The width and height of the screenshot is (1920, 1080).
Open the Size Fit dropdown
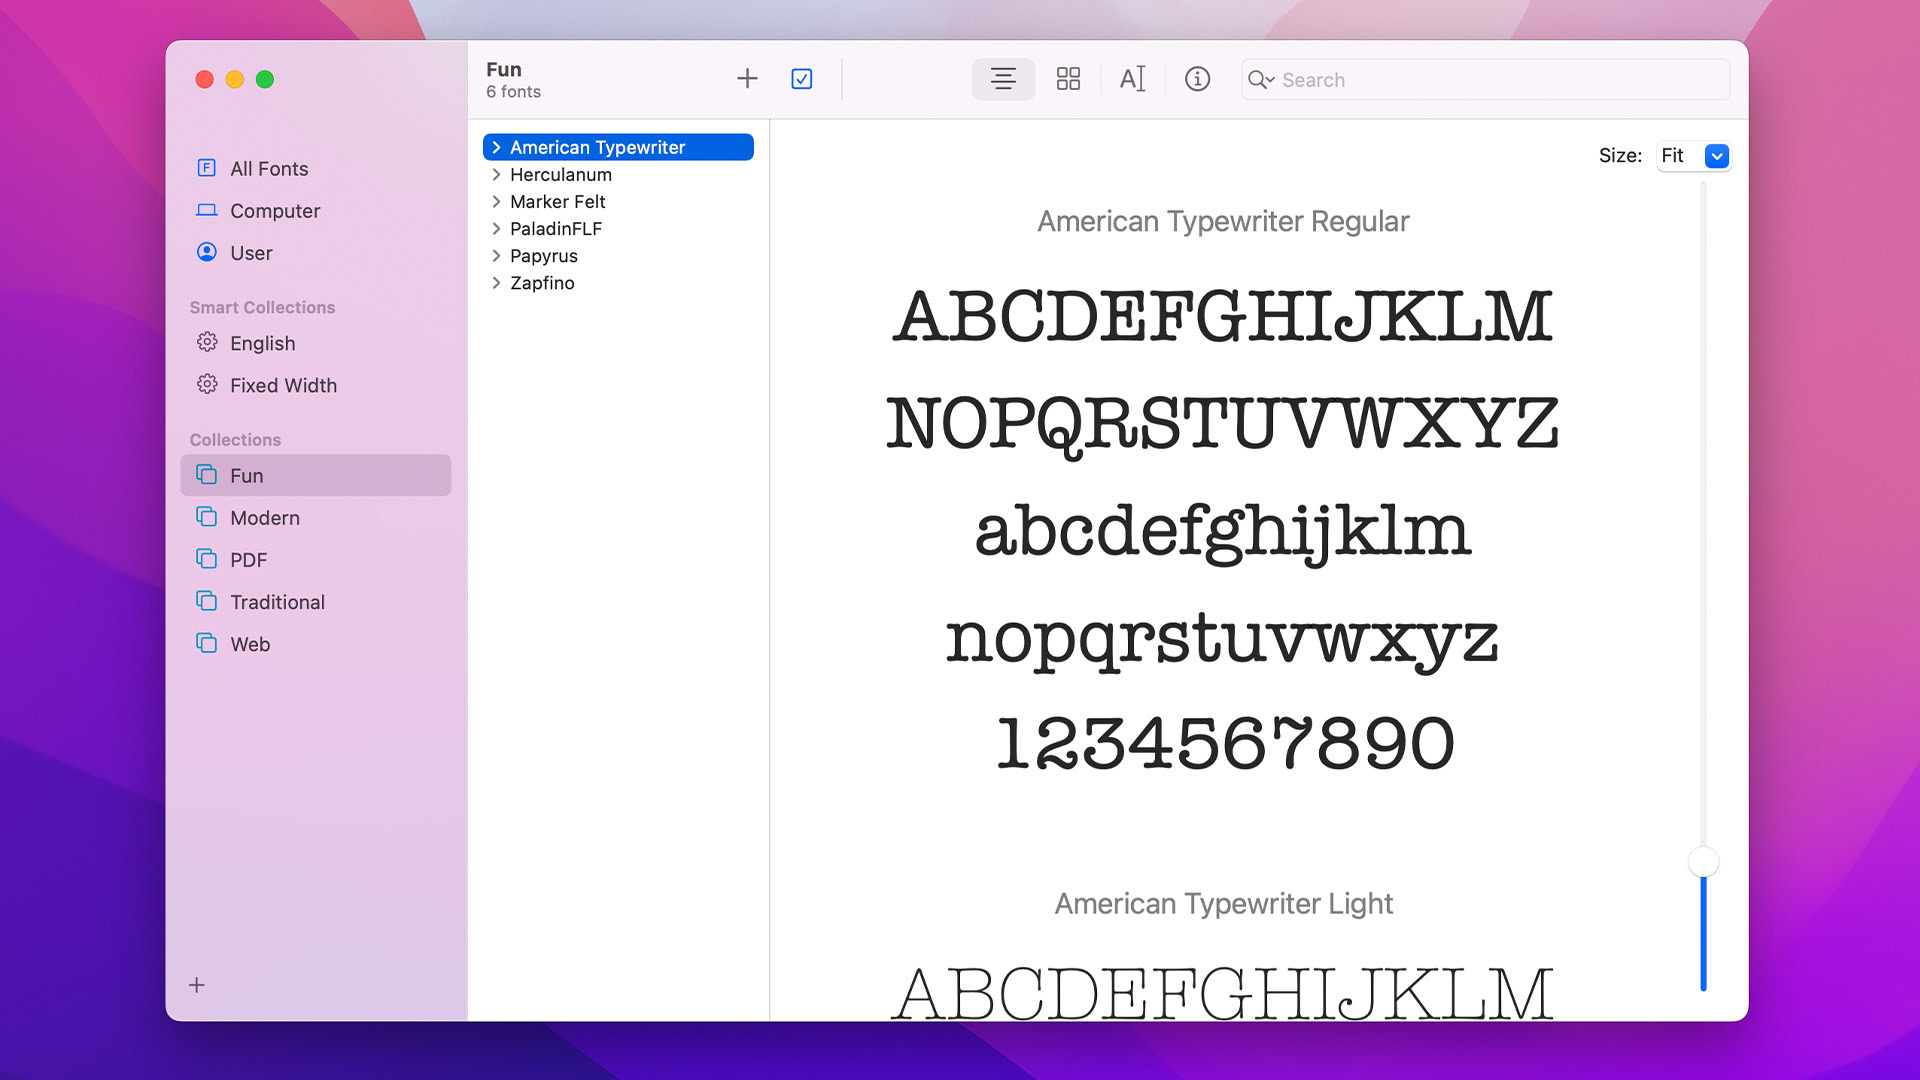point(1716,156)
